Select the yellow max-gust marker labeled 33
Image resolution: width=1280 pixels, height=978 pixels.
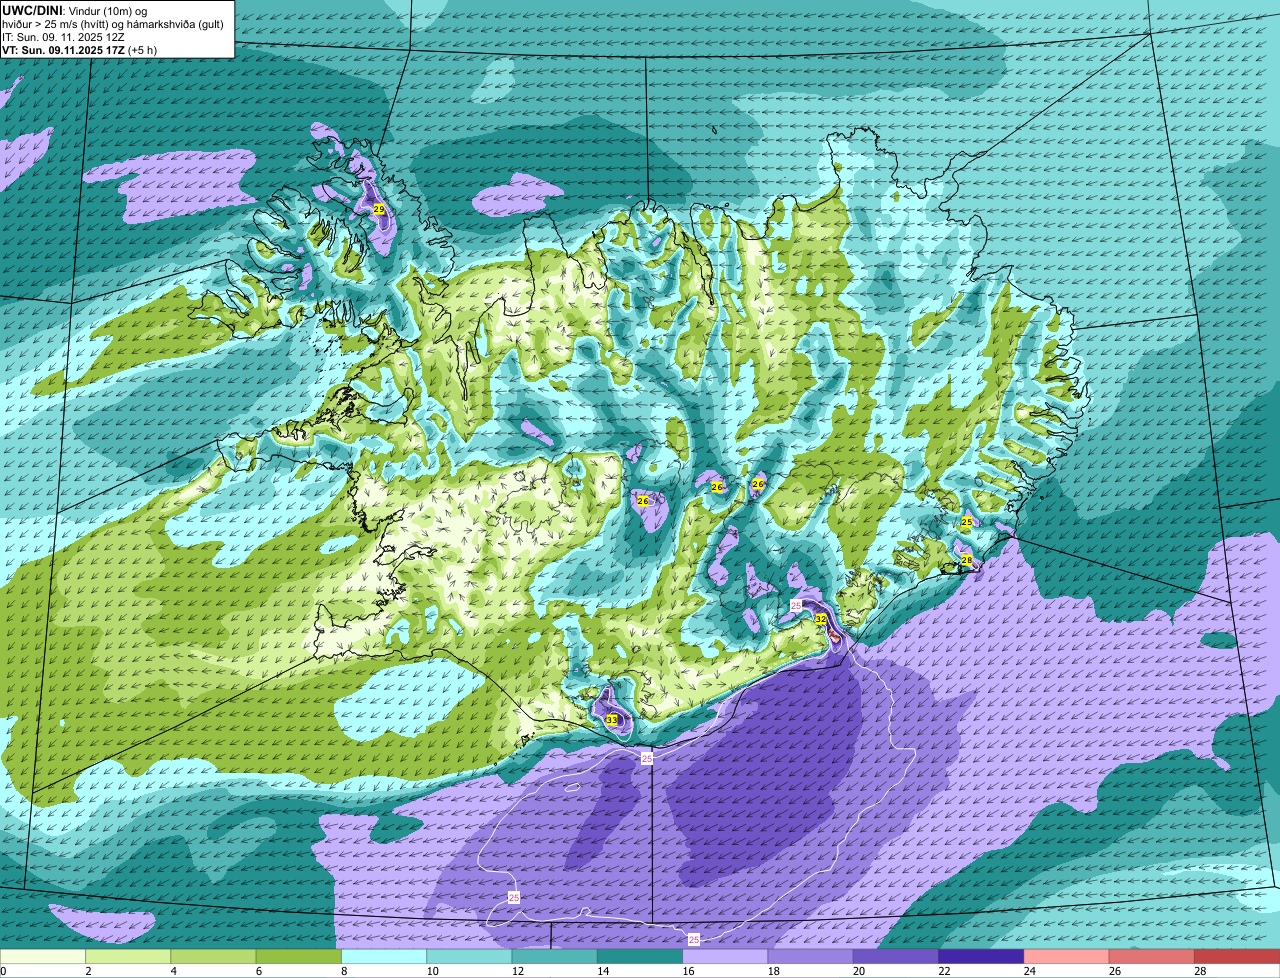click(612, 719)
